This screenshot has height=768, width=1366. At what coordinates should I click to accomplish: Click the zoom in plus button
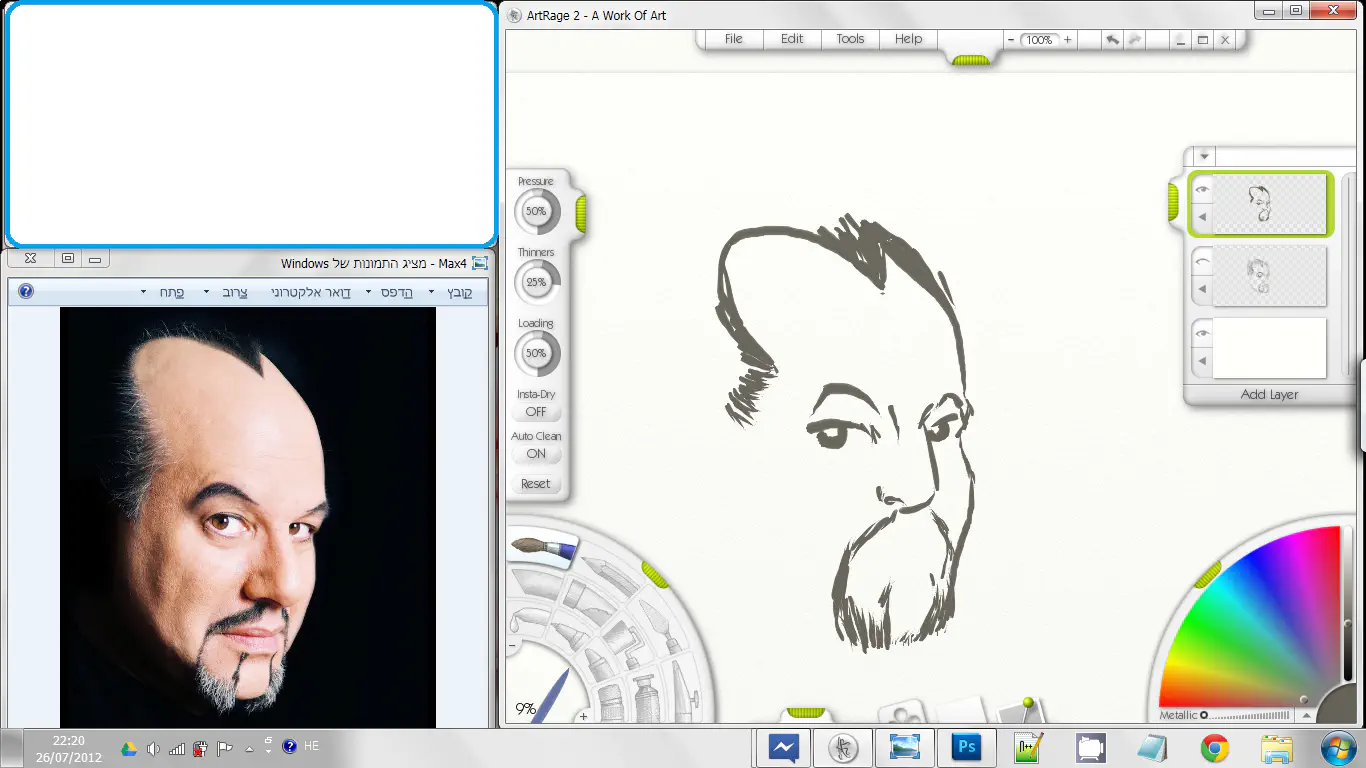click(1068, 40)
